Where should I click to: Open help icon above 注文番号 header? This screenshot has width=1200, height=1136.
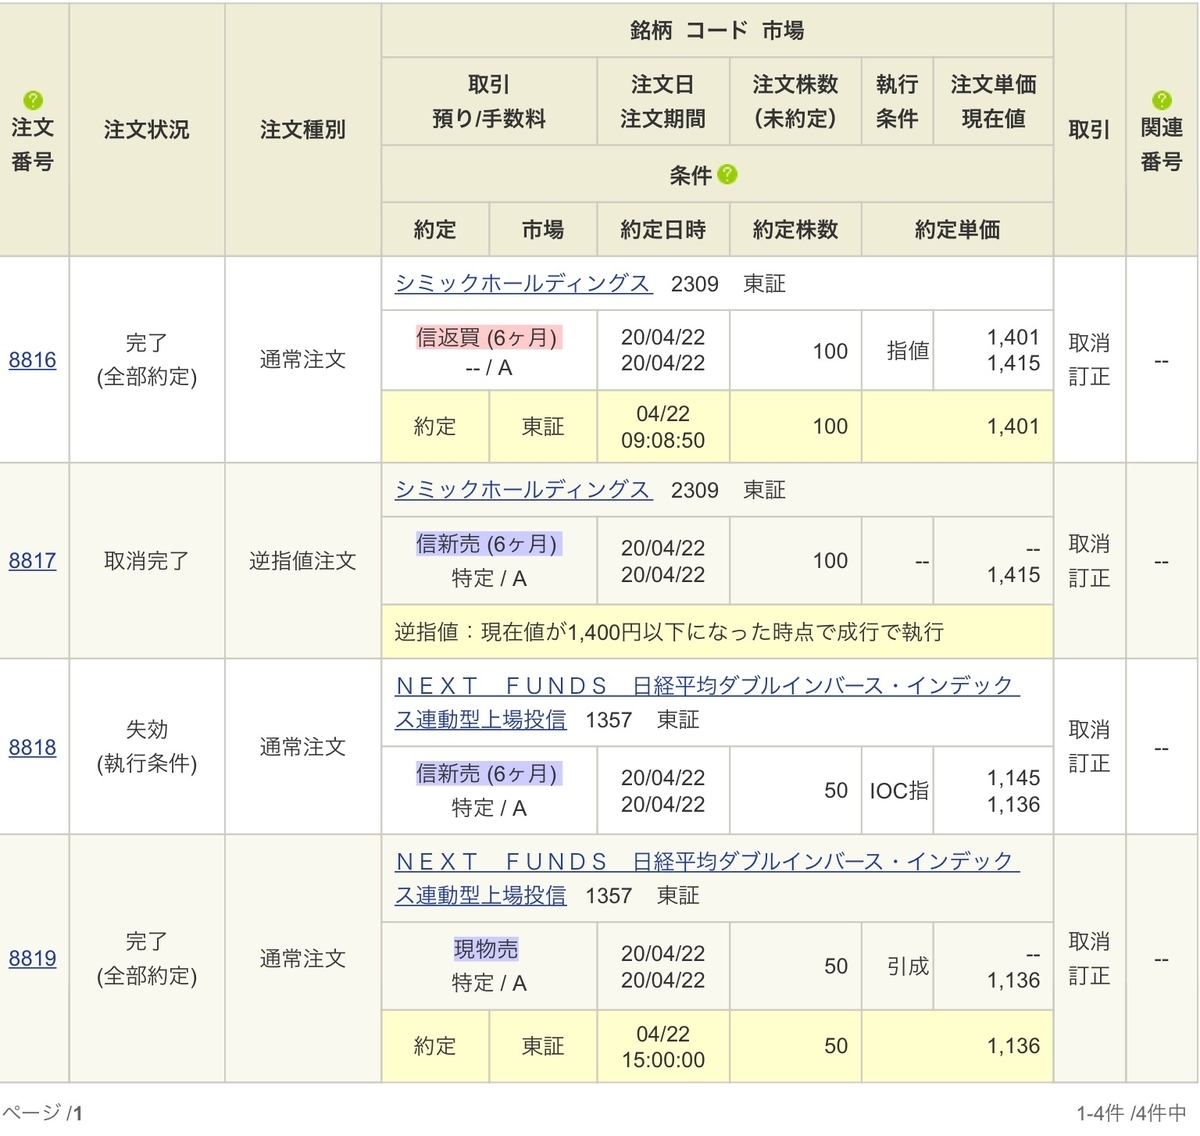[x=33, y=100]
